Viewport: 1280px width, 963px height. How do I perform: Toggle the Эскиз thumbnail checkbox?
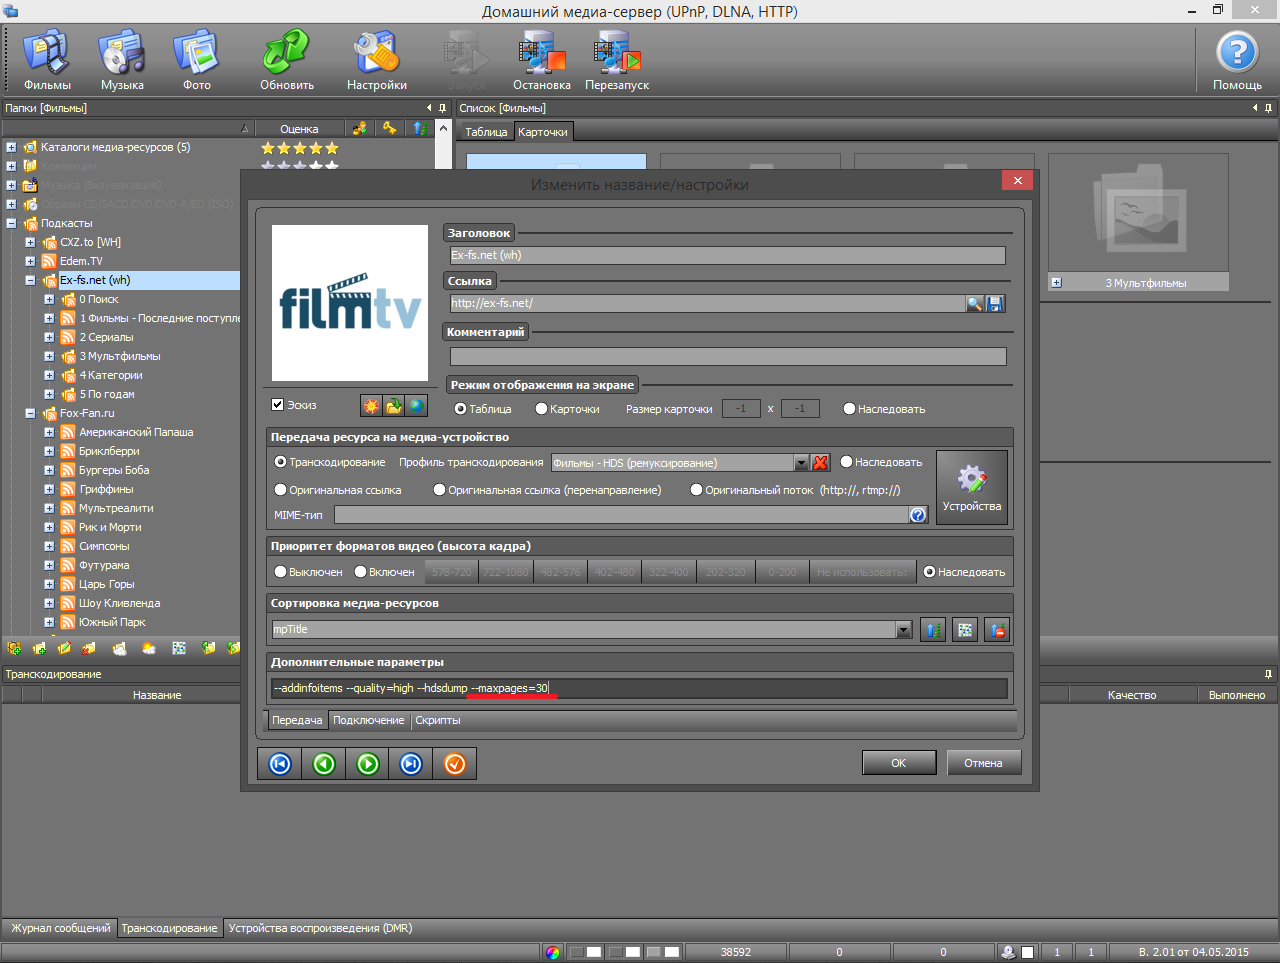click(x=278, y=405)
